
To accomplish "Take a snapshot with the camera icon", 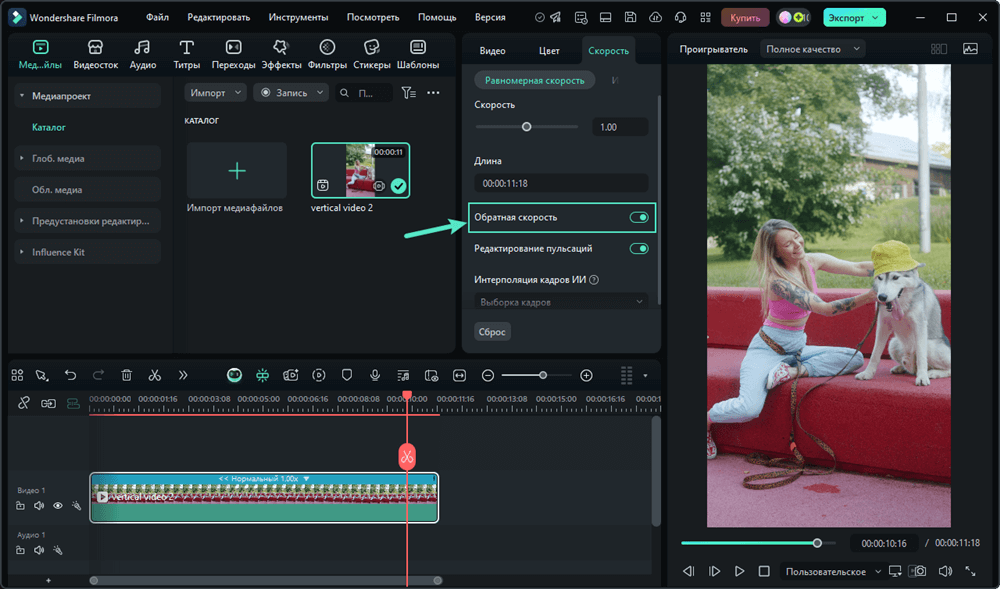I will click(x=920, y=571).
